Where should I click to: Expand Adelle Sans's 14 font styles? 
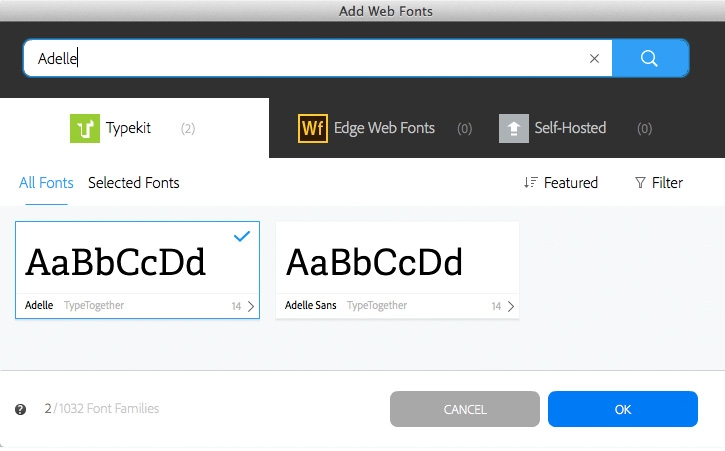pos(503,306)
